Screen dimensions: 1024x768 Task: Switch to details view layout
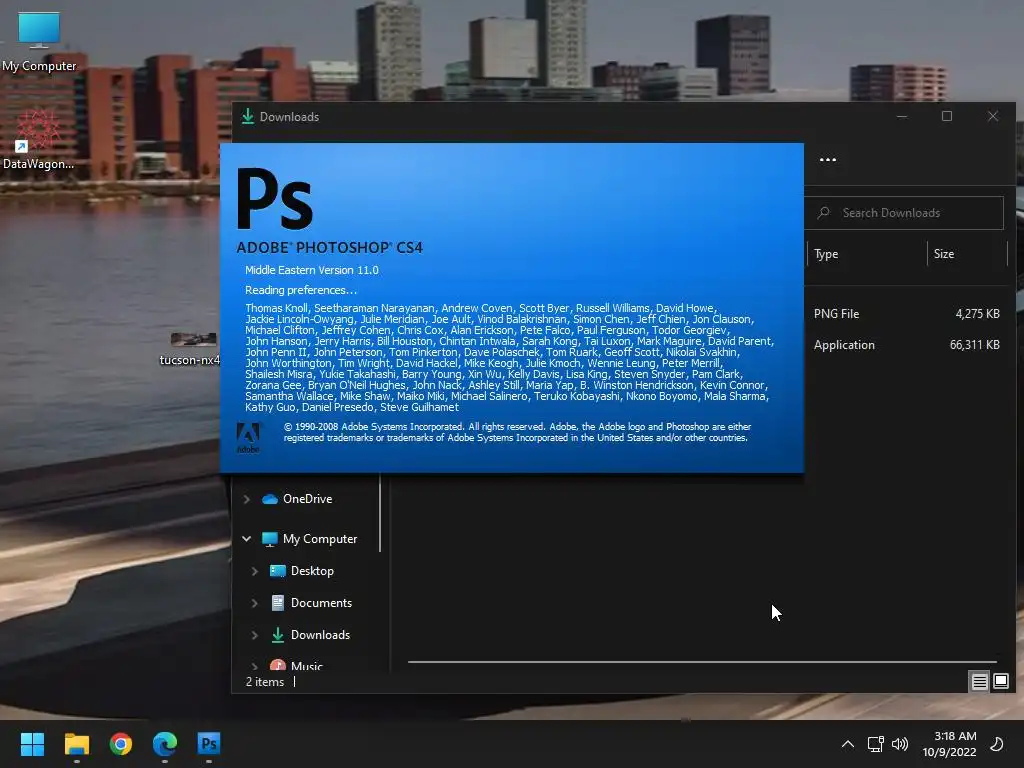coord(979,682)
